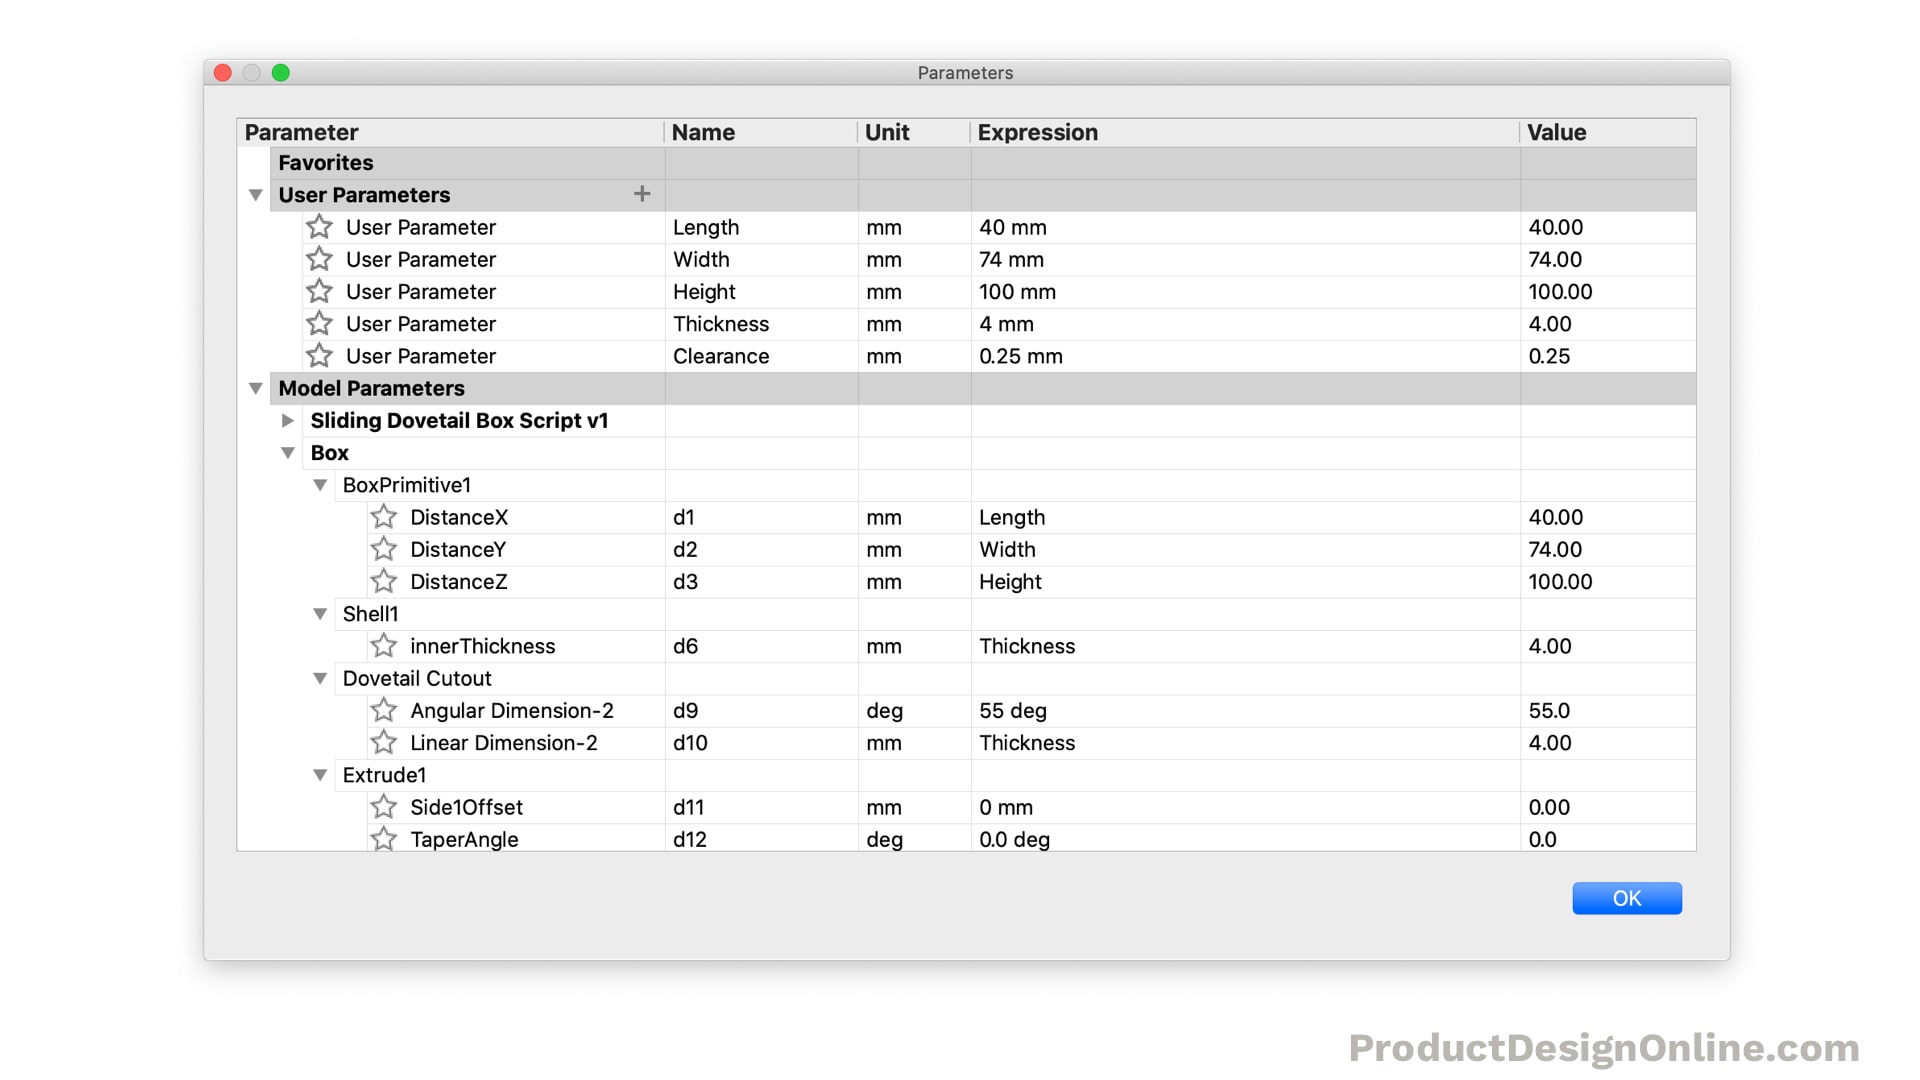
Task: Star the Side1Offset parameter
Action: [x=383, y=807]
